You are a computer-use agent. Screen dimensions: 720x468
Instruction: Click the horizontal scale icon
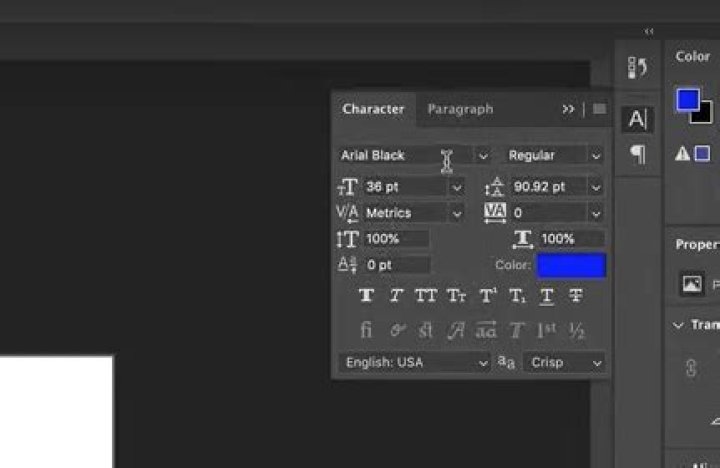pos(523,239)
